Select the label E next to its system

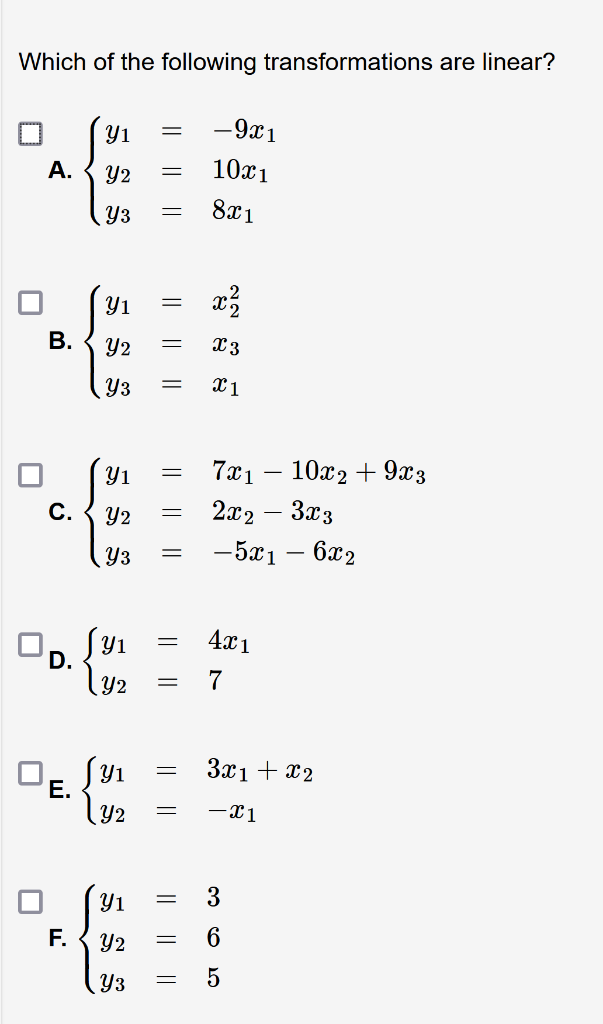(x=58, y=788)
